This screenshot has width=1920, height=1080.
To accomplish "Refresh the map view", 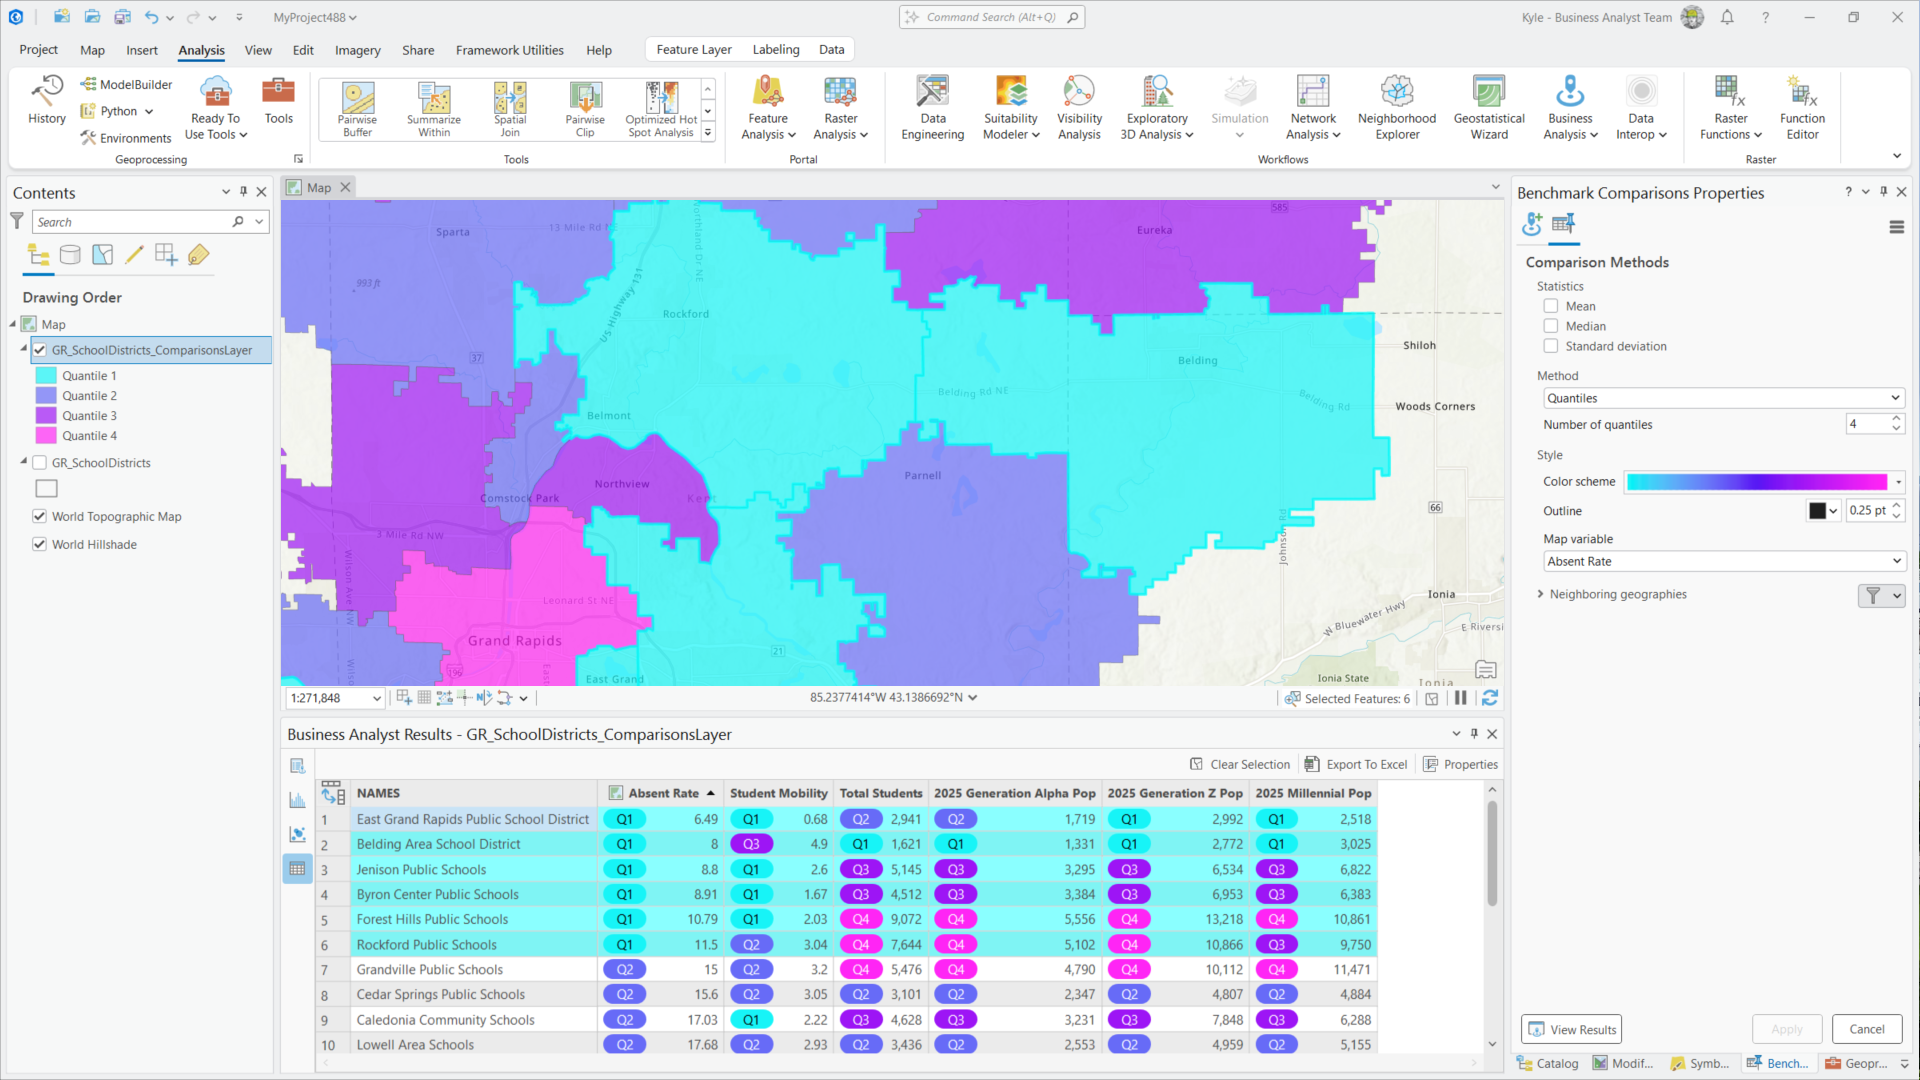I will 1489,698.
